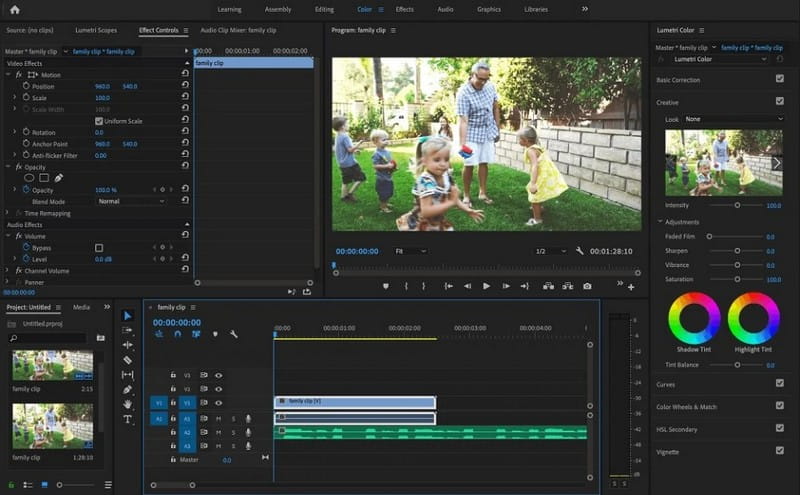Choose the Hand tool
This screenshot has width=800, height=495.
(x=127, y=404)
